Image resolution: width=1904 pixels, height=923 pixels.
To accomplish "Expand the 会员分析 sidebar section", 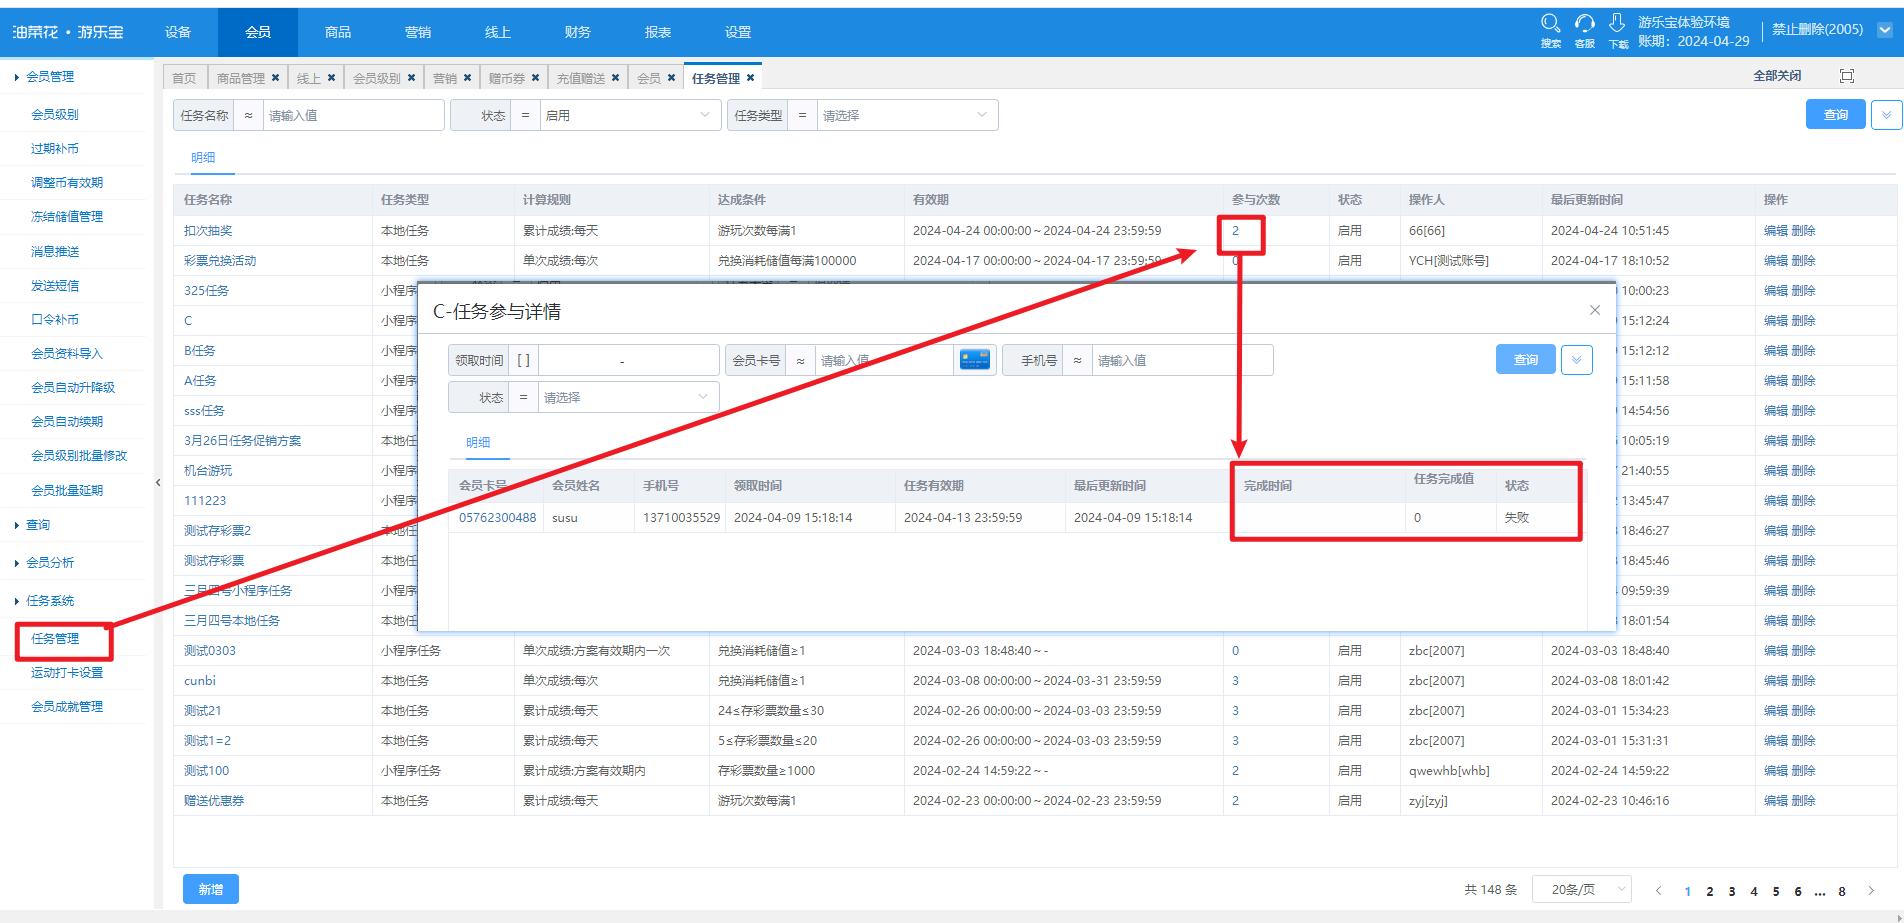I will point(49,562).
